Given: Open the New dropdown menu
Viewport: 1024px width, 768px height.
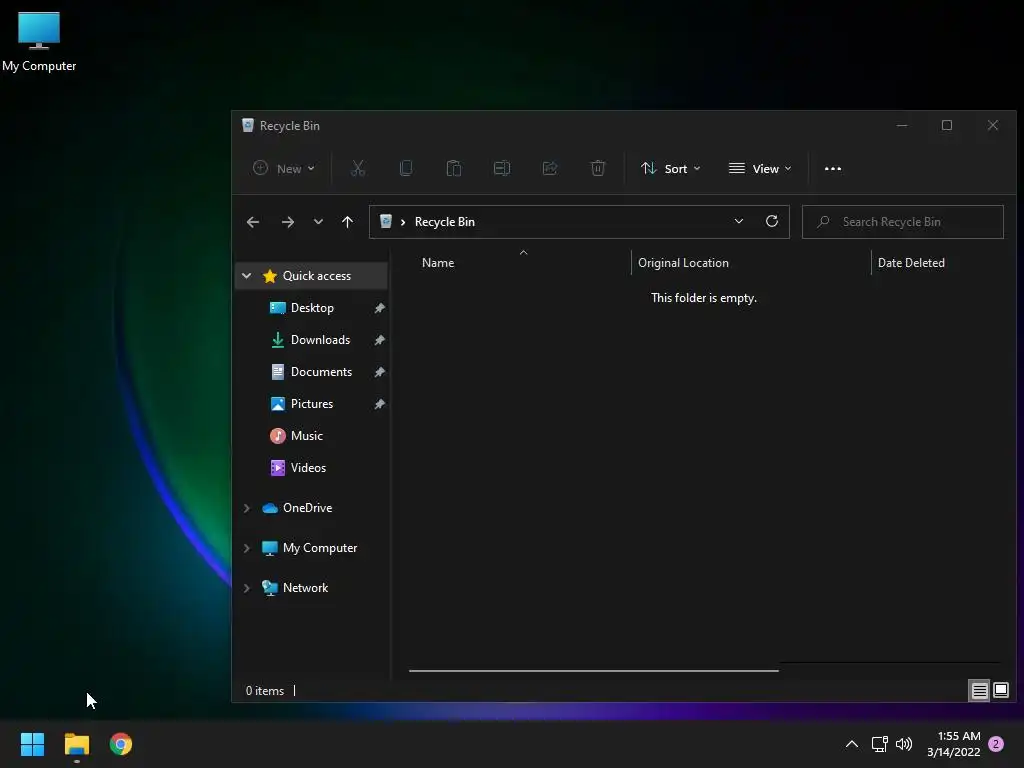Looking at the screenshot, I should (x=283, y=168).
